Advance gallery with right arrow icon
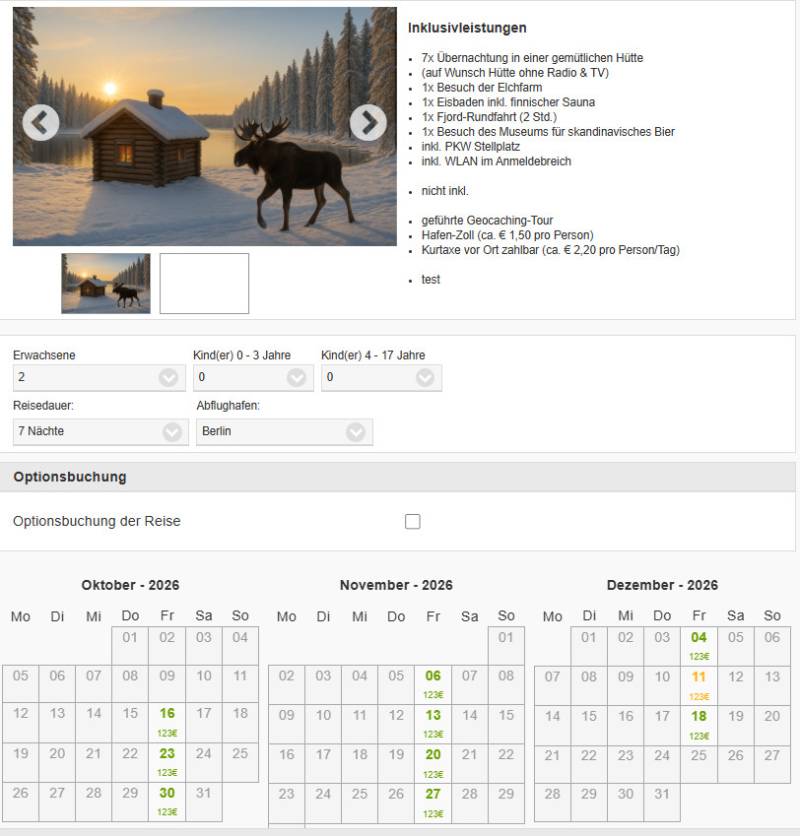Image resolution: width=800 pixels, height=836 pixels. [x=368, y=123]
